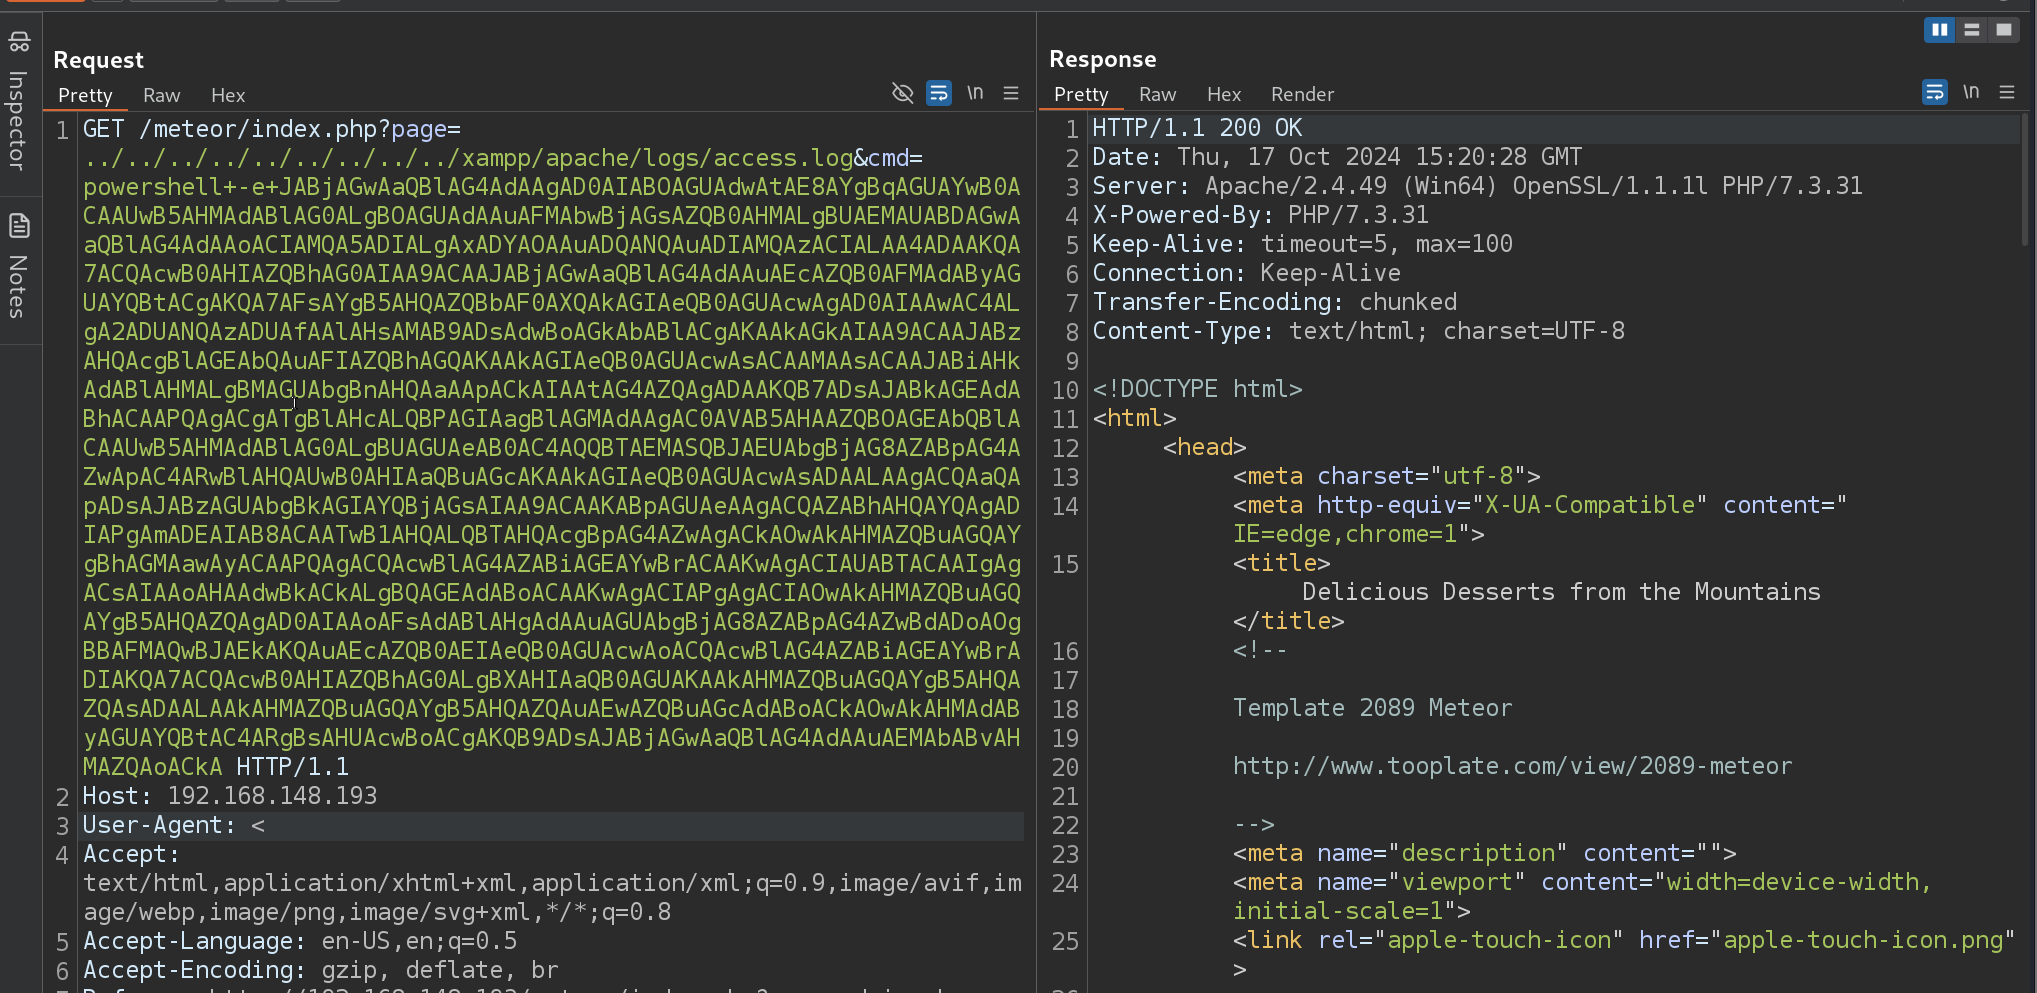Toggle non-printable characters in Request panel
2037x993 pixels.
tap(902, 93)
